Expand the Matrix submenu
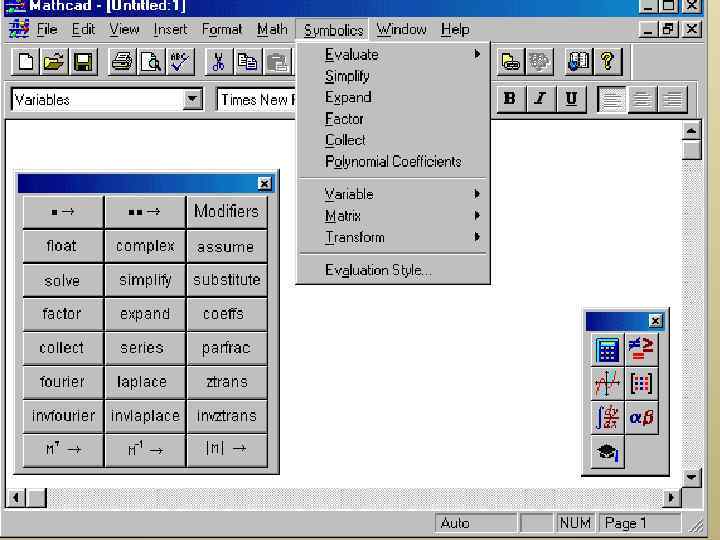The width and height of the screenshot is (720, 540). [394, 216]
